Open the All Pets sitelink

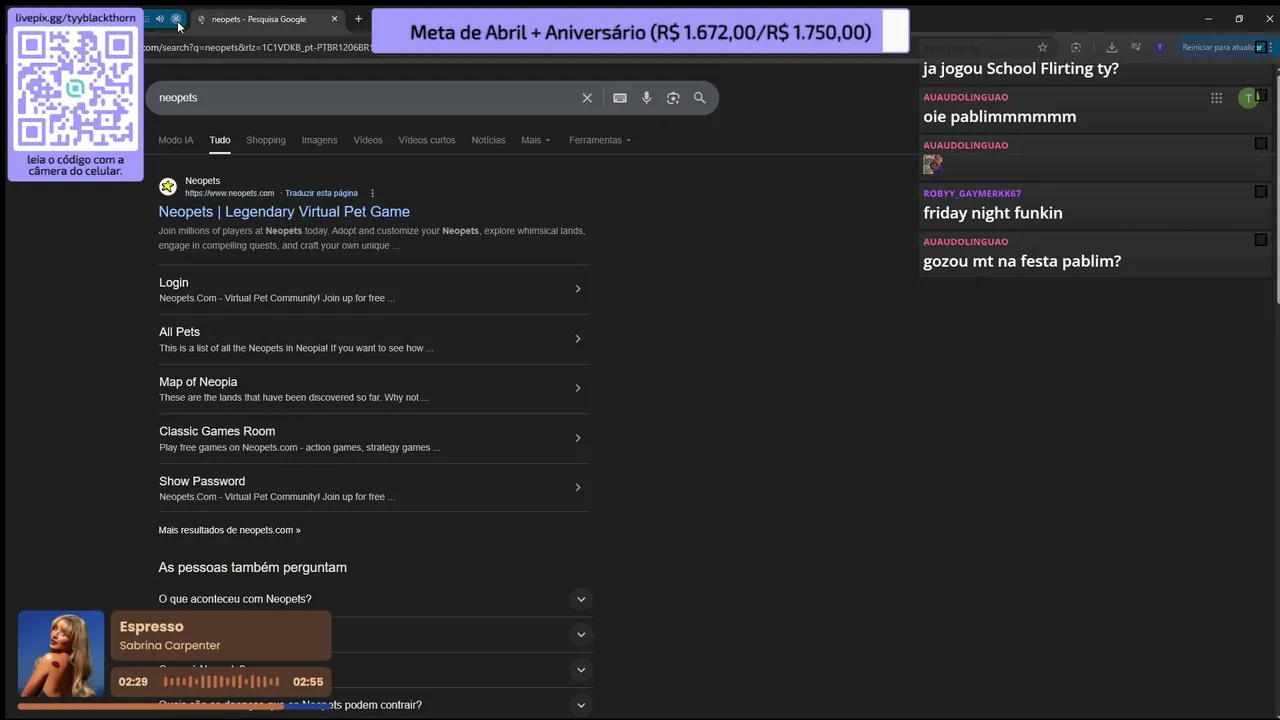pos(180,332)
